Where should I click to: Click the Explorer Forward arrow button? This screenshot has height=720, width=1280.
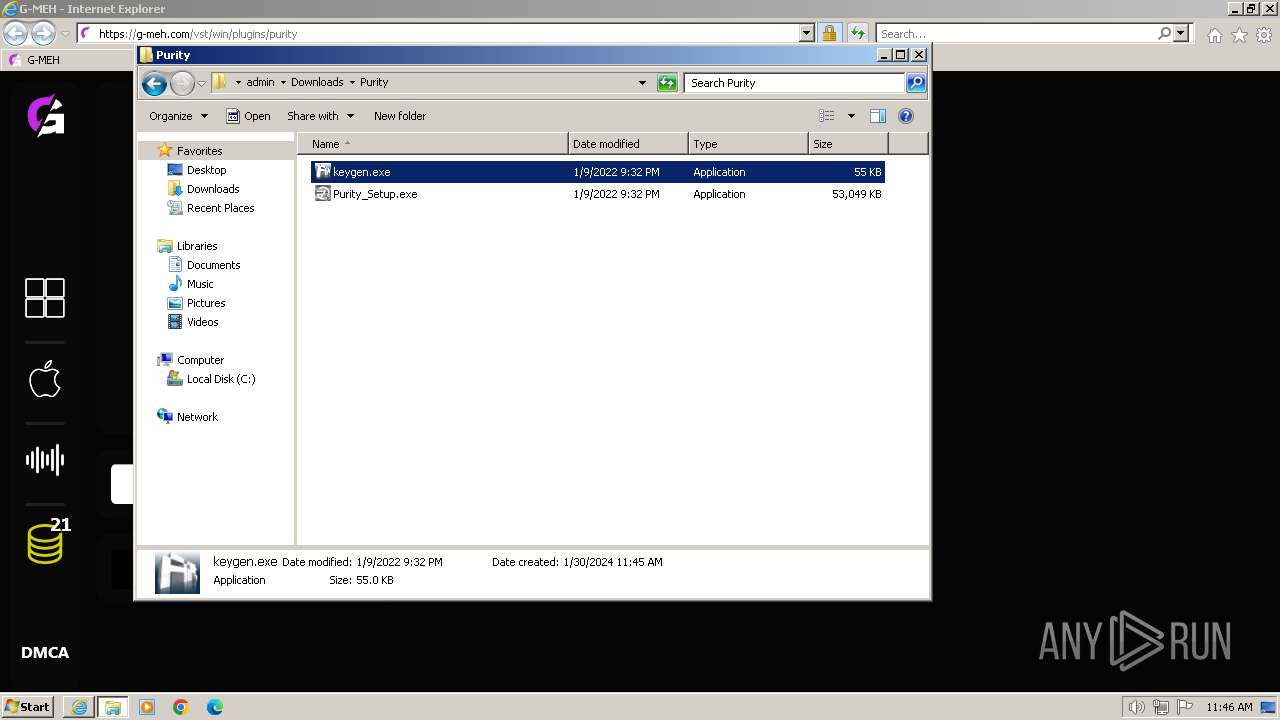click(x=182, y=83)
